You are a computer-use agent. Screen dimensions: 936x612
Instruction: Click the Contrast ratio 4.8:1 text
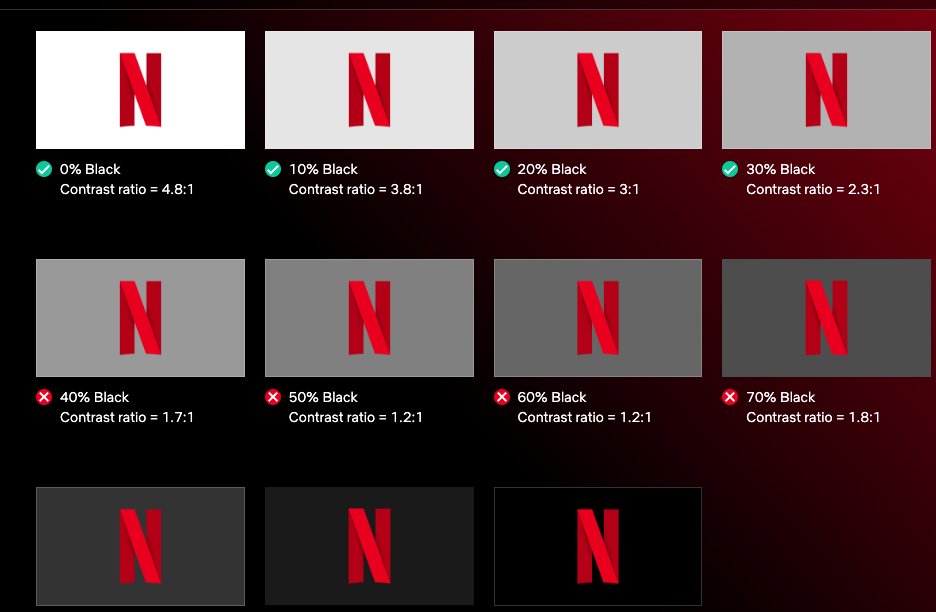[125, 189]
